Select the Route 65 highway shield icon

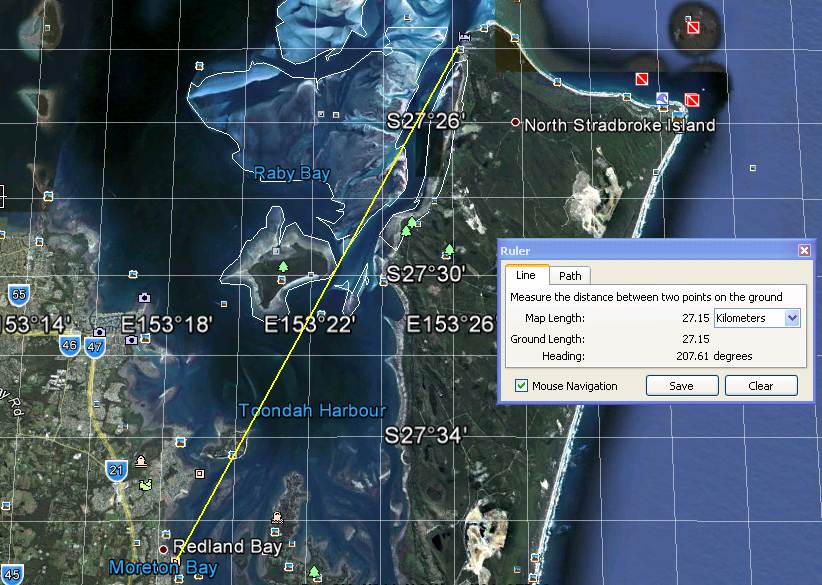point(18,295)
